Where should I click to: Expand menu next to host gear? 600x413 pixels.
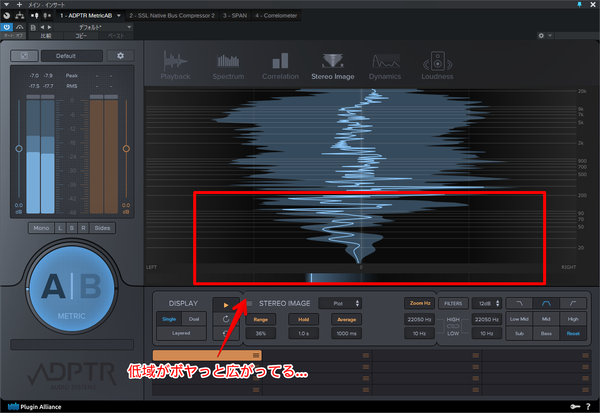pyautogui.click(x=550, y=36)
